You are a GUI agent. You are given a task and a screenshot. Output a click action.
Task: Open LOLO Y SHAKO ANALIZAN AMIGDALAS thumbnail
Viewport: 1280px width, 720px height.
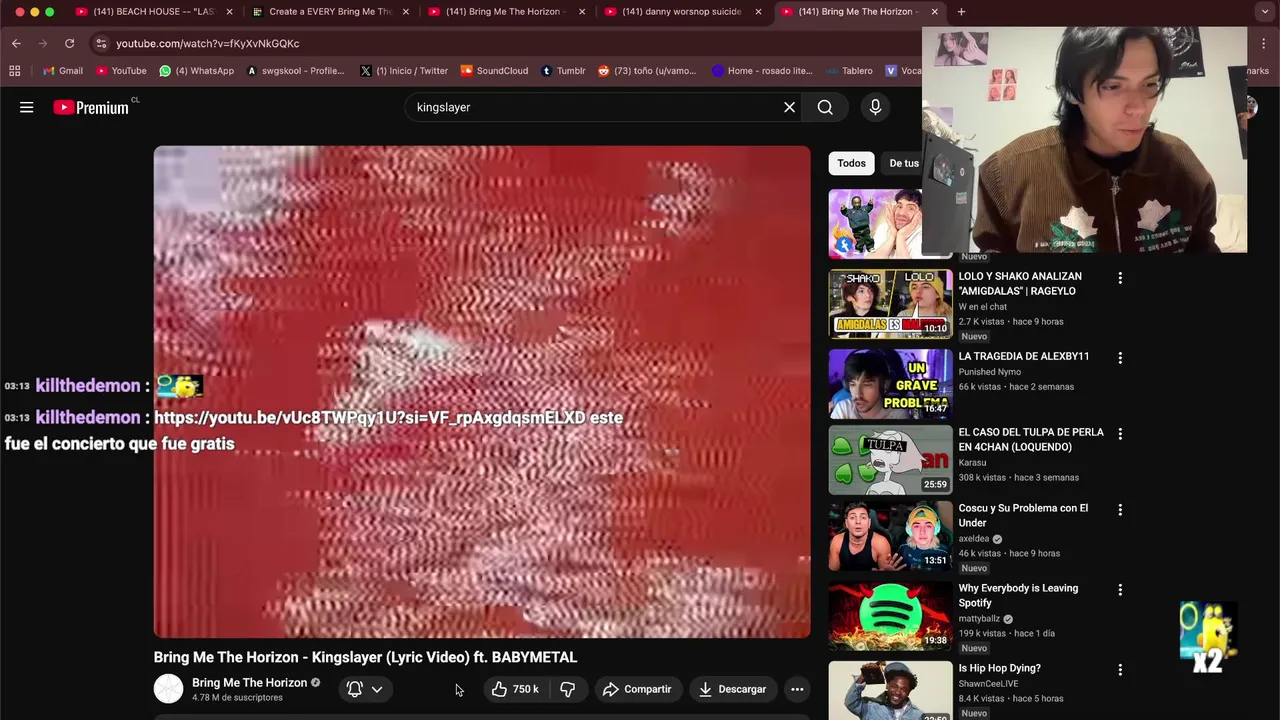(x=890, y=304)
